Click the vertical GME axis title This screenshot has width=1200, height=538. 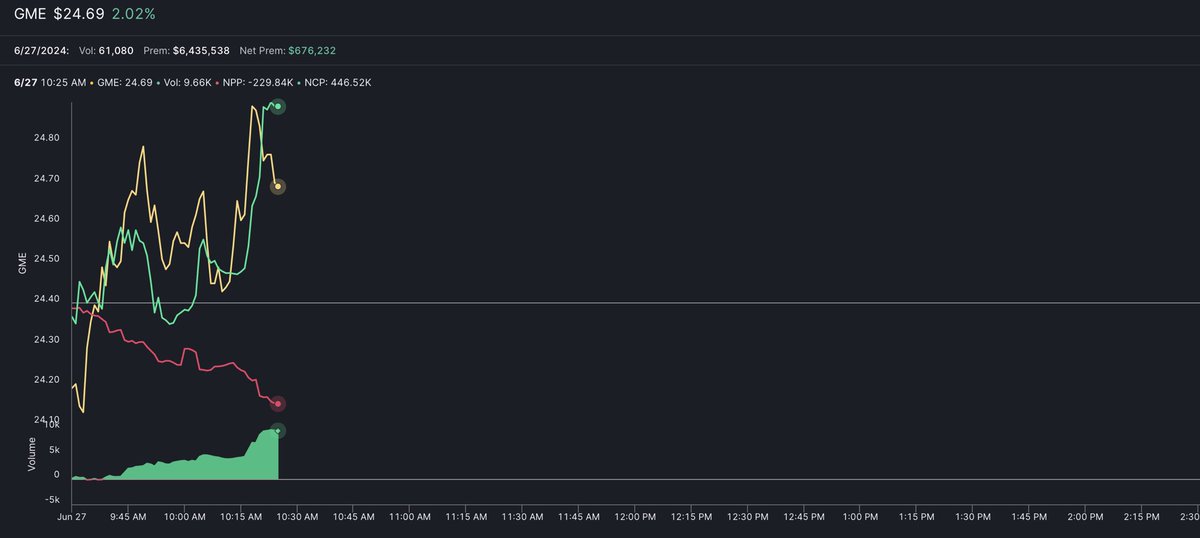pyautogui.click(x=22, y=264)
